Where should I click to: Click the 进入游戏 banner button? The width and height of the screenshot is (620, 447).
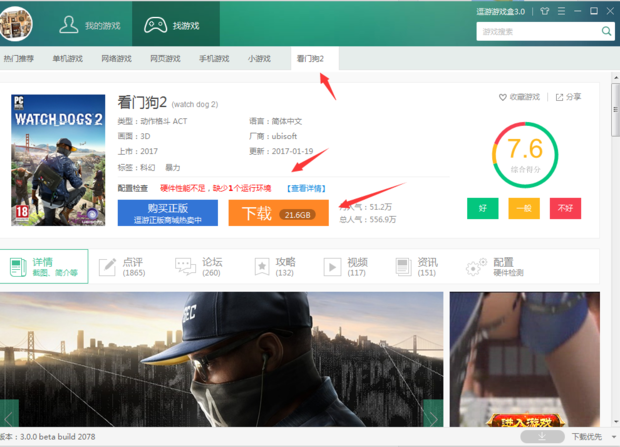click(525, 421)
